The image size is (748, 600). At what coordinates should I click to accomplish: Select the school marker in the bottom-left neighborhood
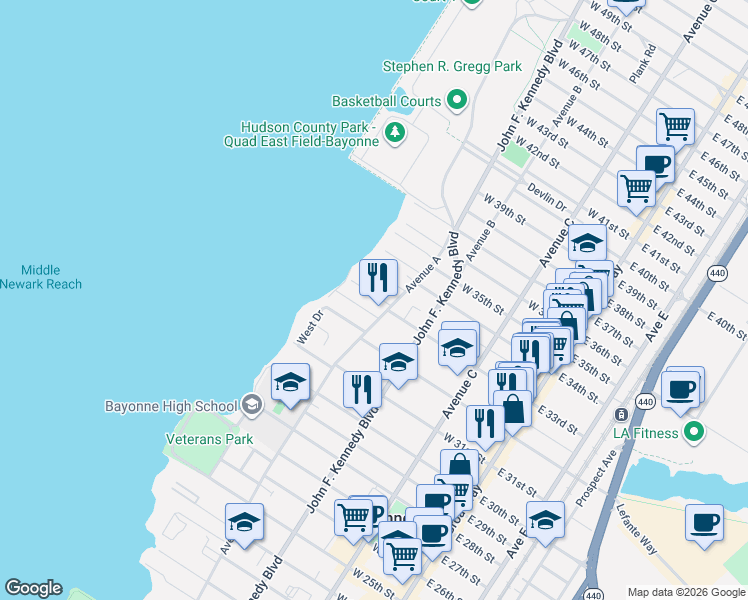(244, 522)
